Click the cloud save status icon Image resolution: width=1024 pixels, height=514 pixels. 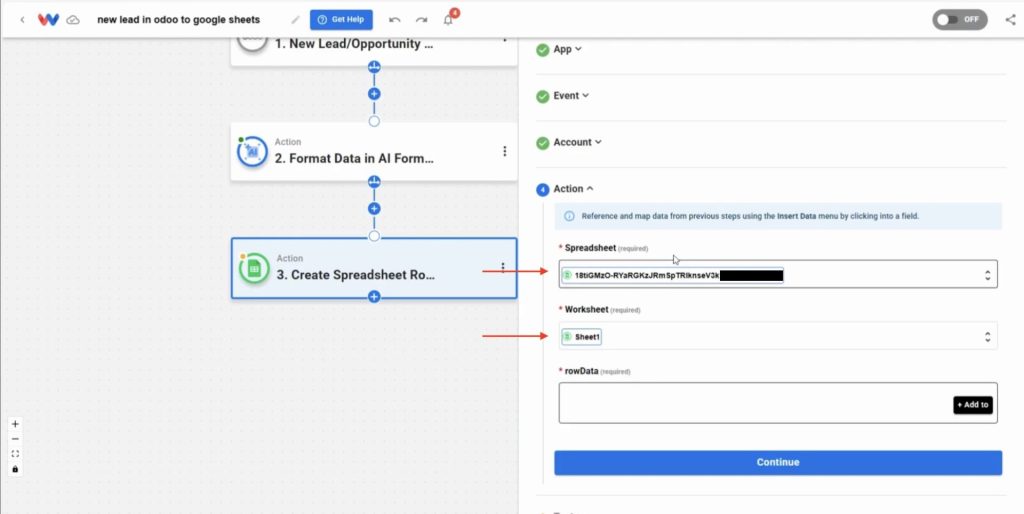74,20
